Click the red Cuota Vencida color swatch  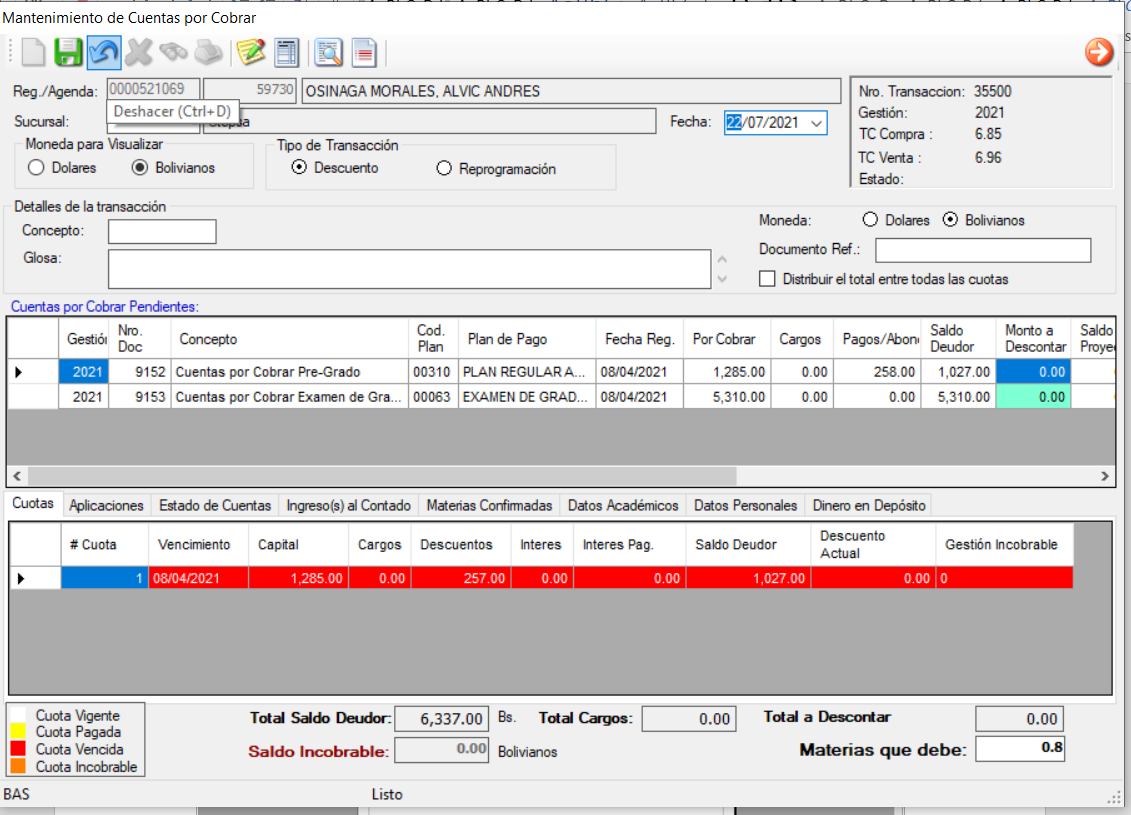click(x=18, y=749)
